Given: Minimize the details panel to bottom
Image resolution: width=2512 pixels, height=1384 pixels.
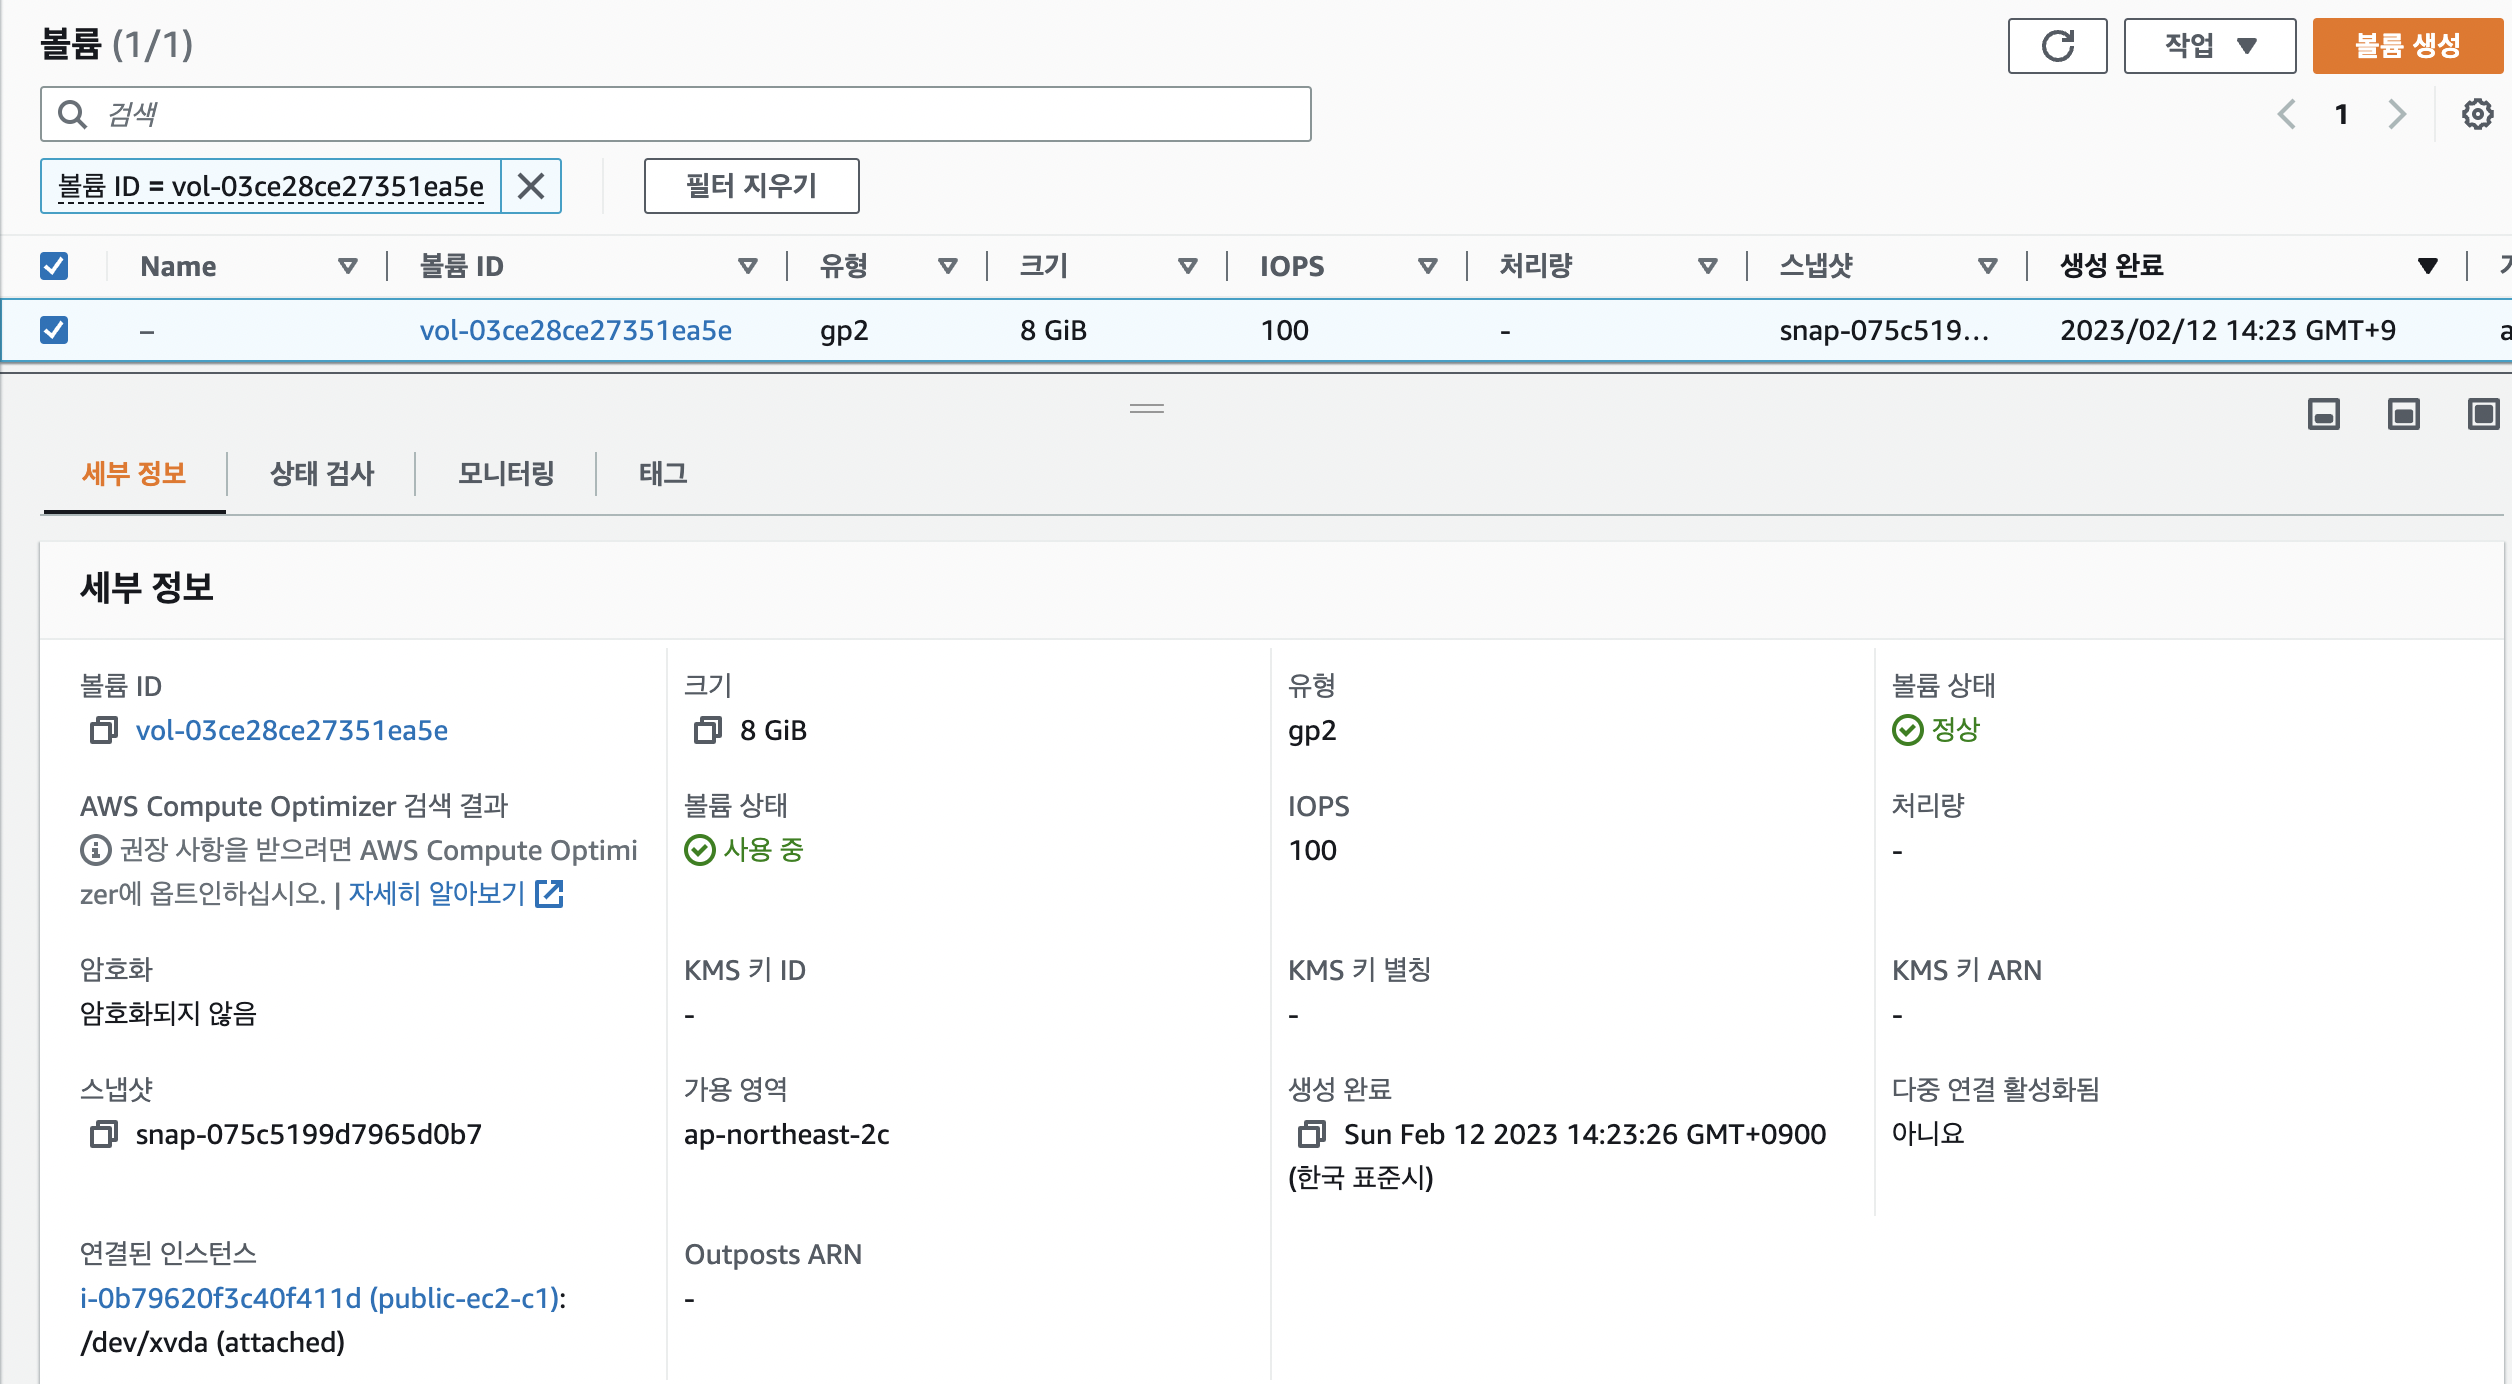Looking at the screenshot, I should click(2323, 414).
